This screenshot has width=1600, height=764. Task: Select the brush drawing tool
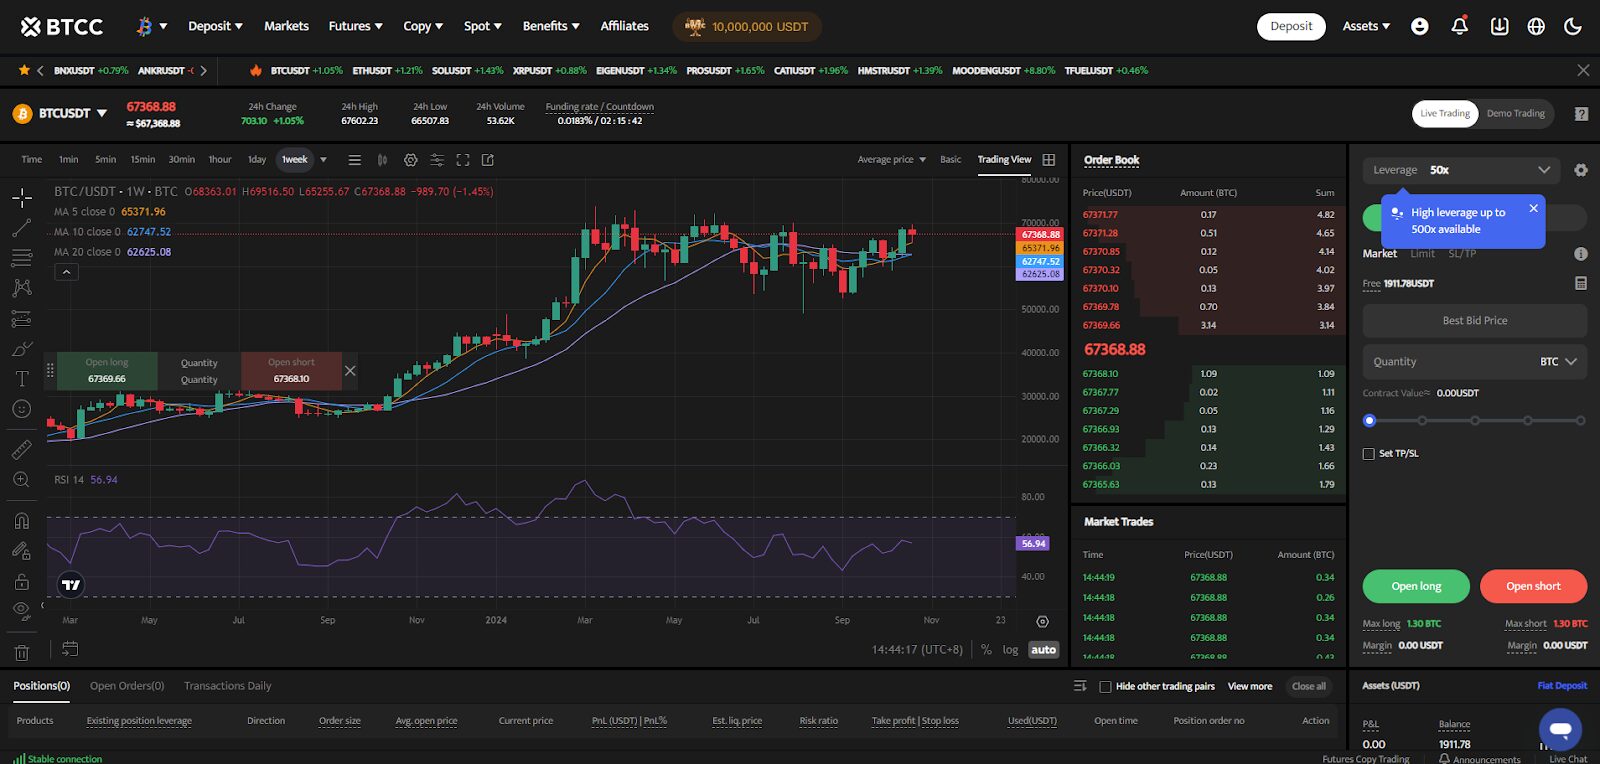point(22,349)
